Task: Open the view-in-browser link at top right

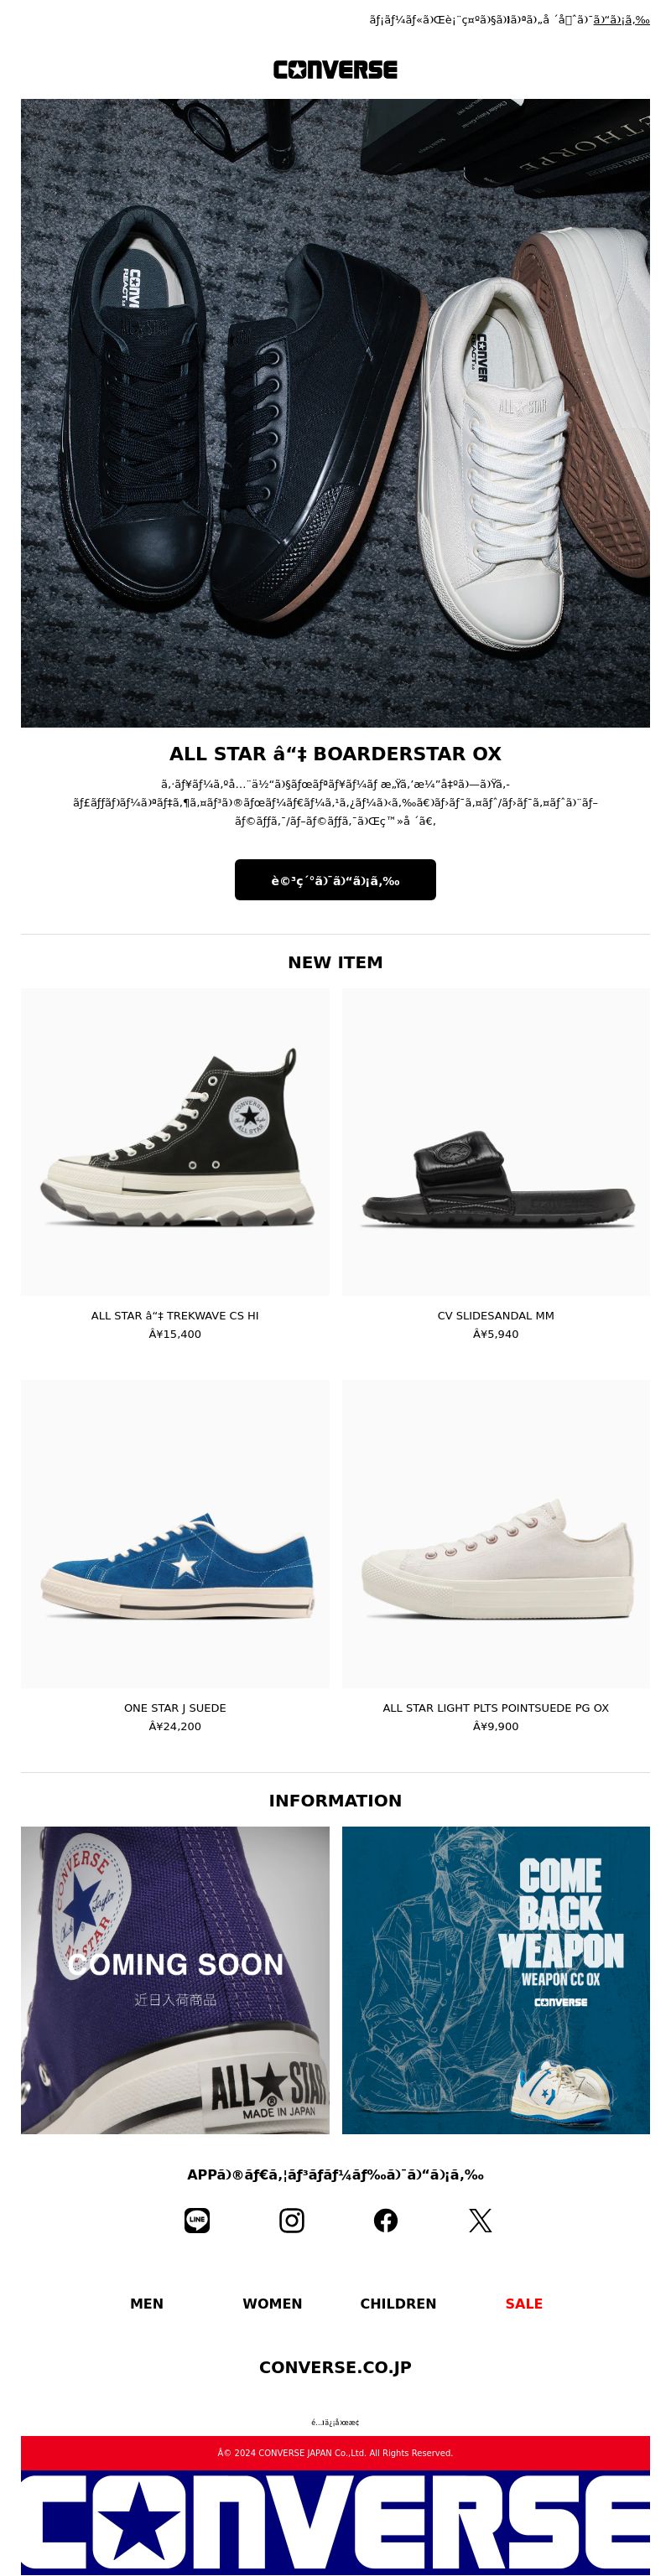Action: [x=621, y=19]
